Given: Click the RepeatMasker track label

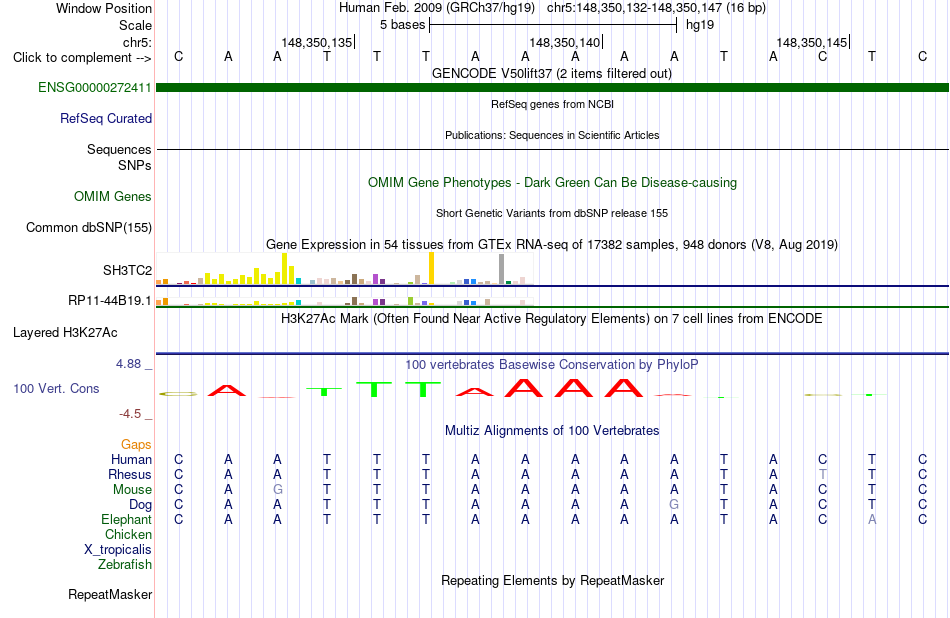Looking at the screenshot, I should point(110,594).
